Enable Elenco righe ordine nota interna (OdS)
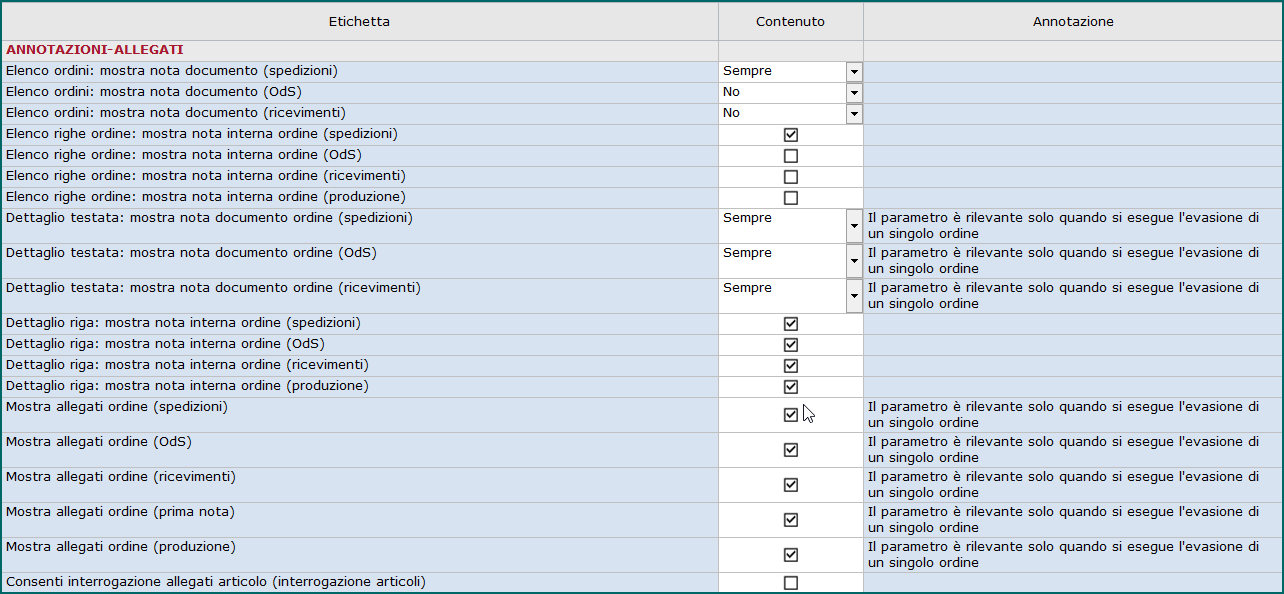The width and height of the screenshot is (1284, 594). pos(791,156)
